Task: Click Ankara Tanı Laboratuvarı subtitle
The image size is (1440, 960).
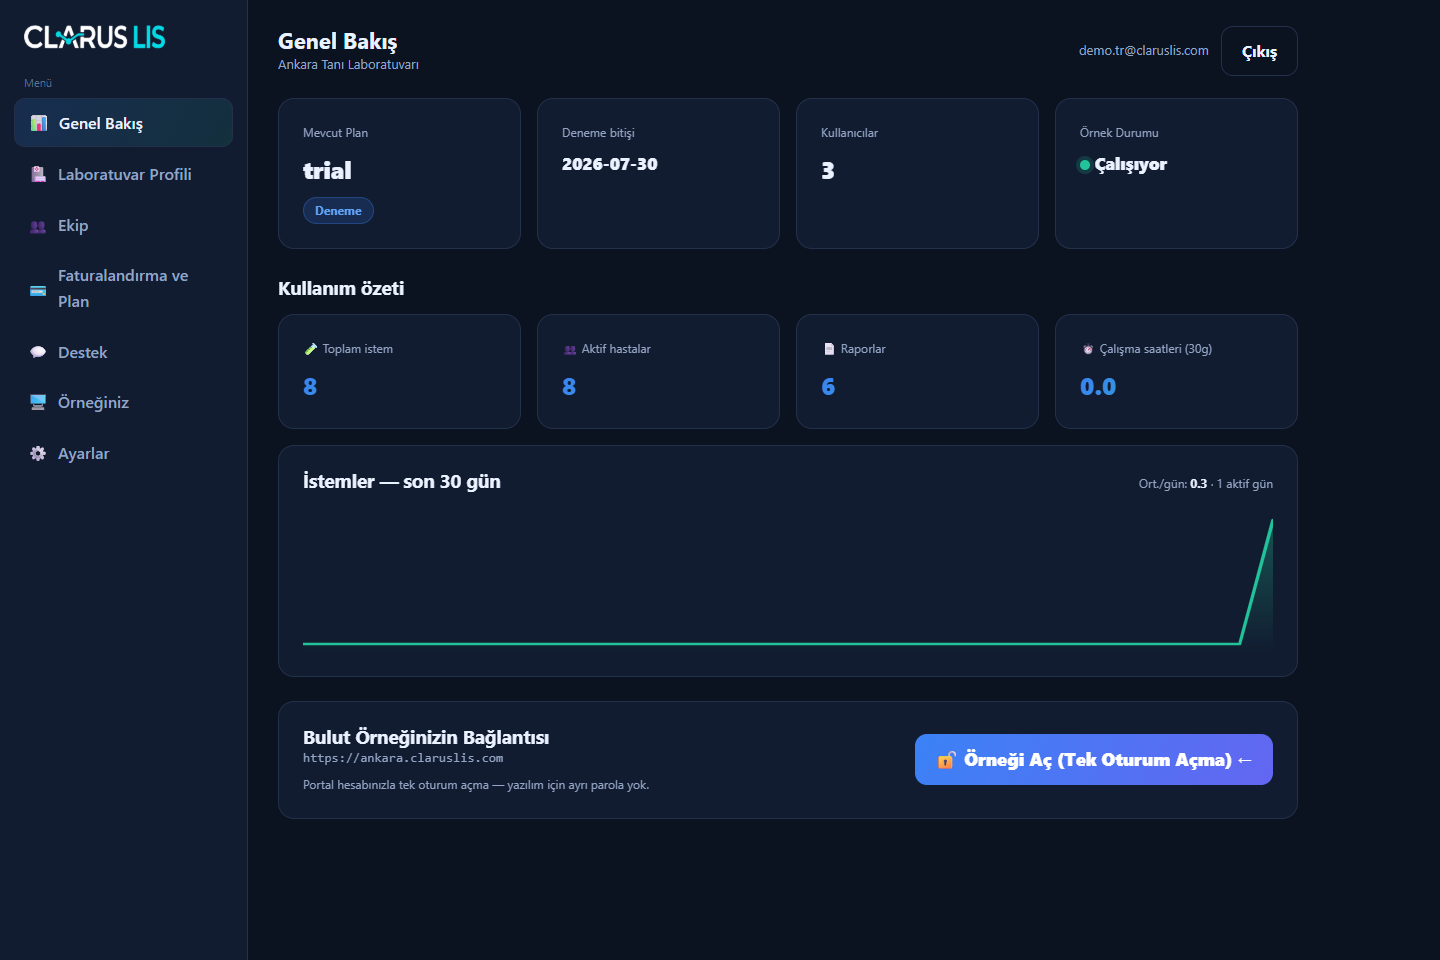Action: (x=348, y=65)
